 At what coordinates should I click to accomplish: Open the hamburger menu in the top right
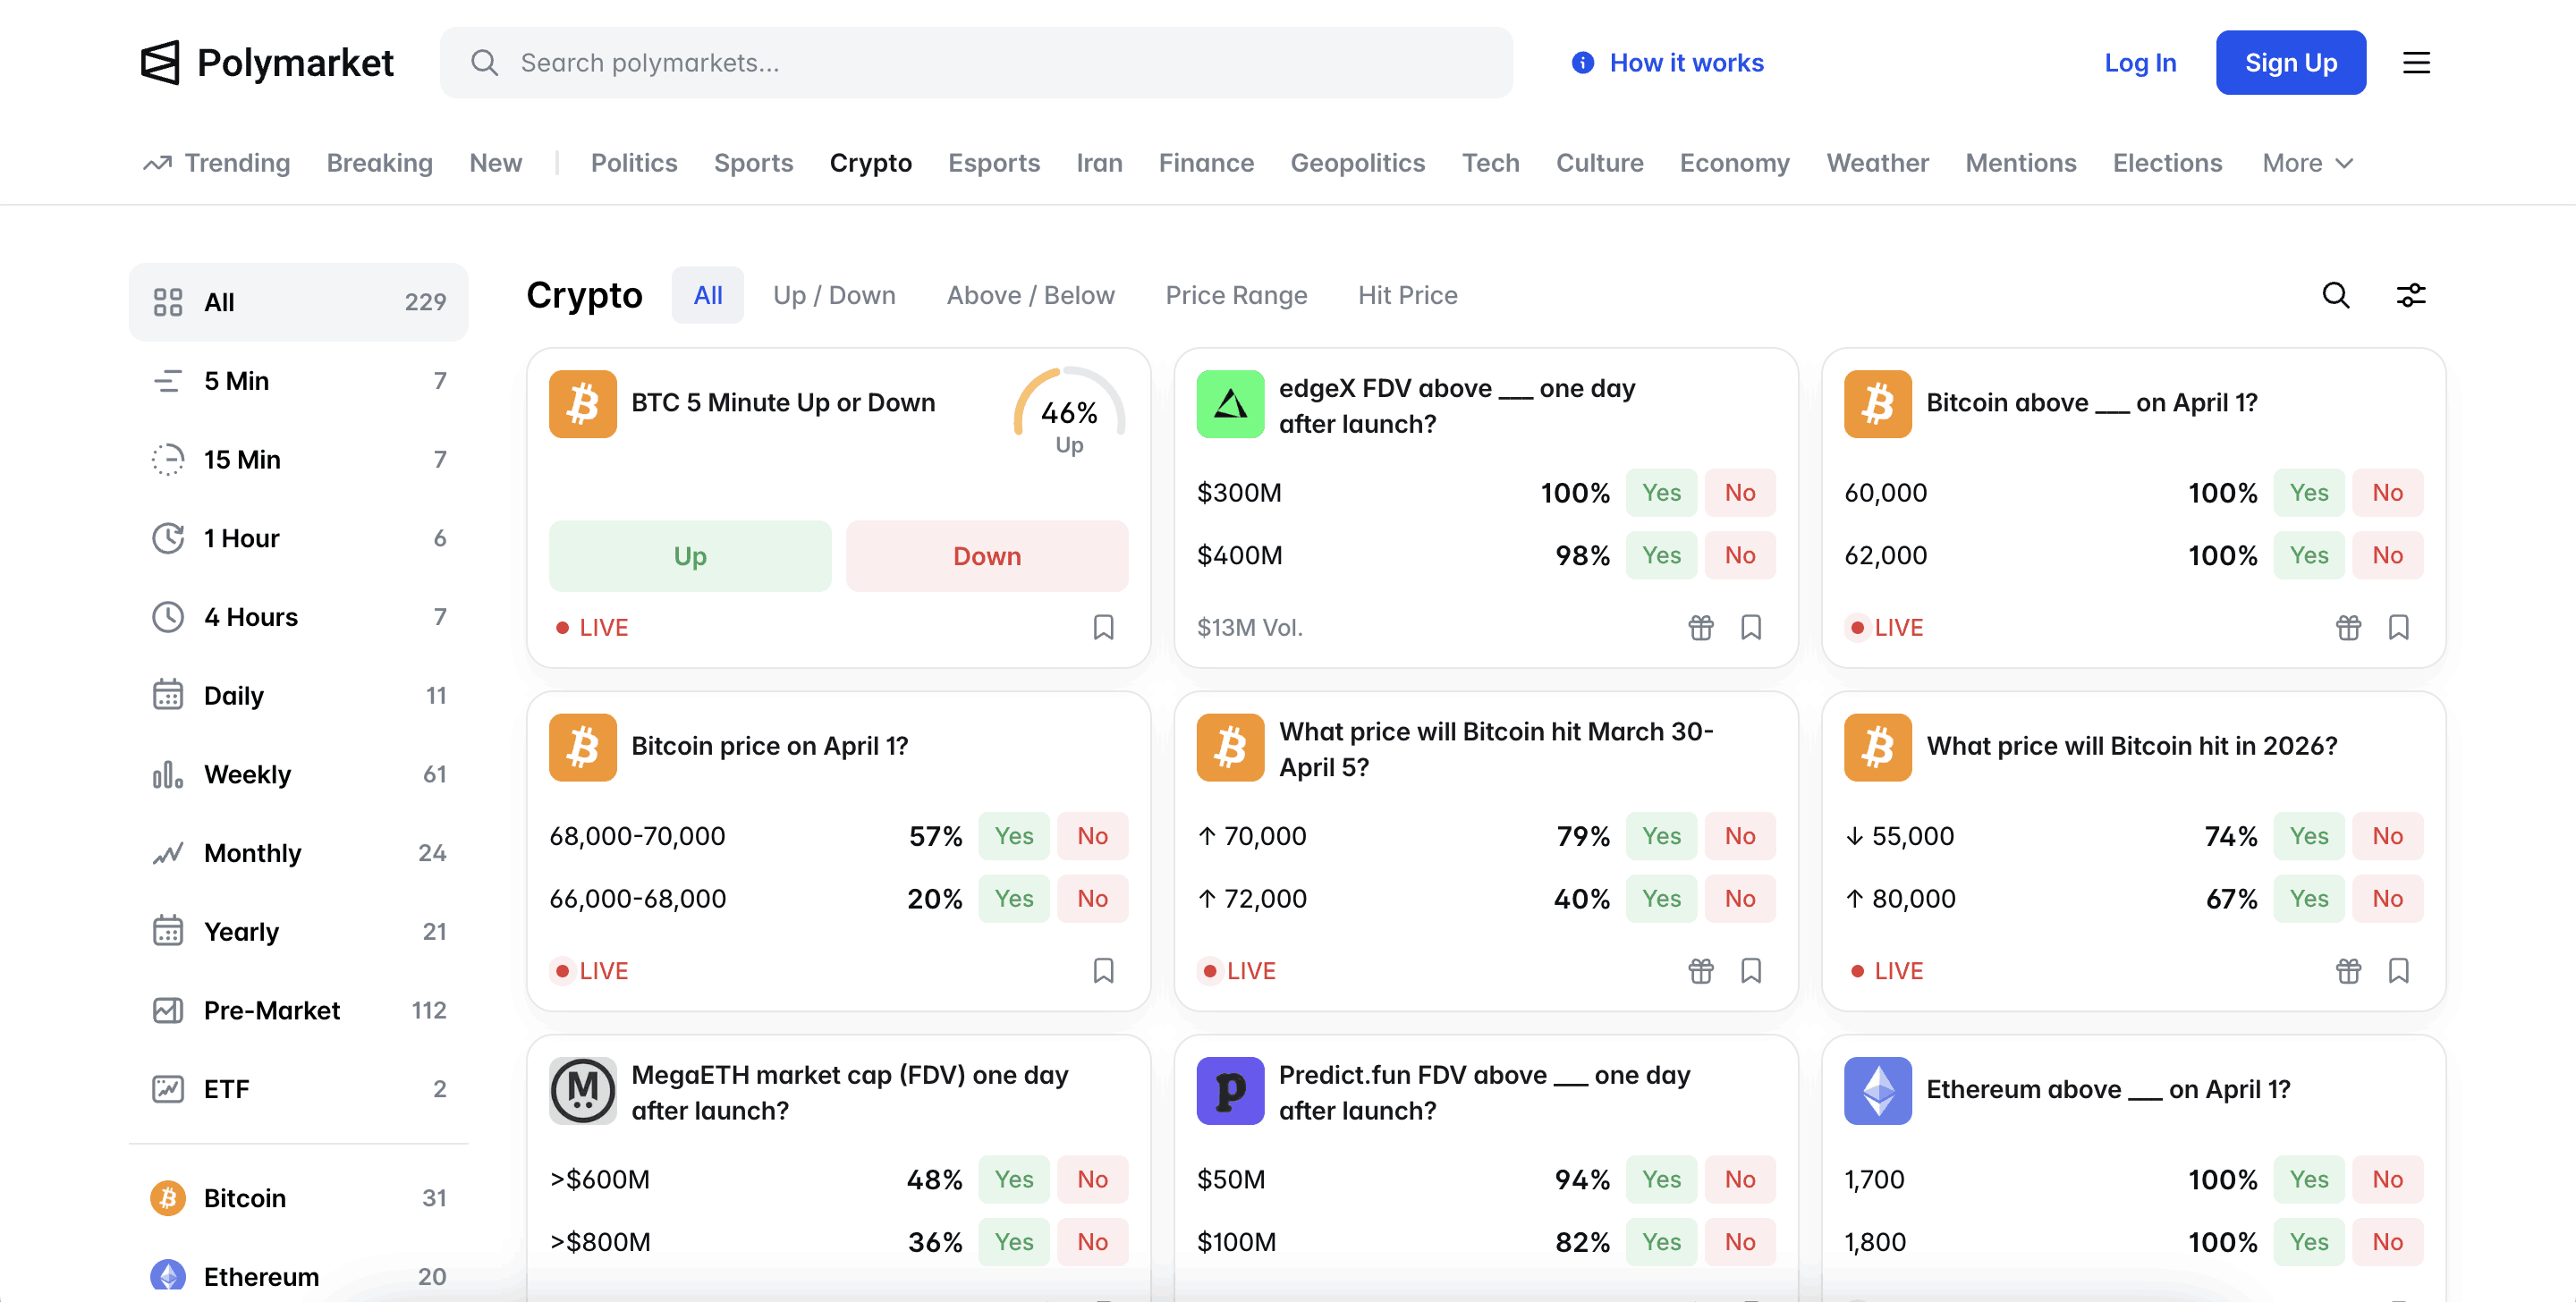click(2417, 62)
